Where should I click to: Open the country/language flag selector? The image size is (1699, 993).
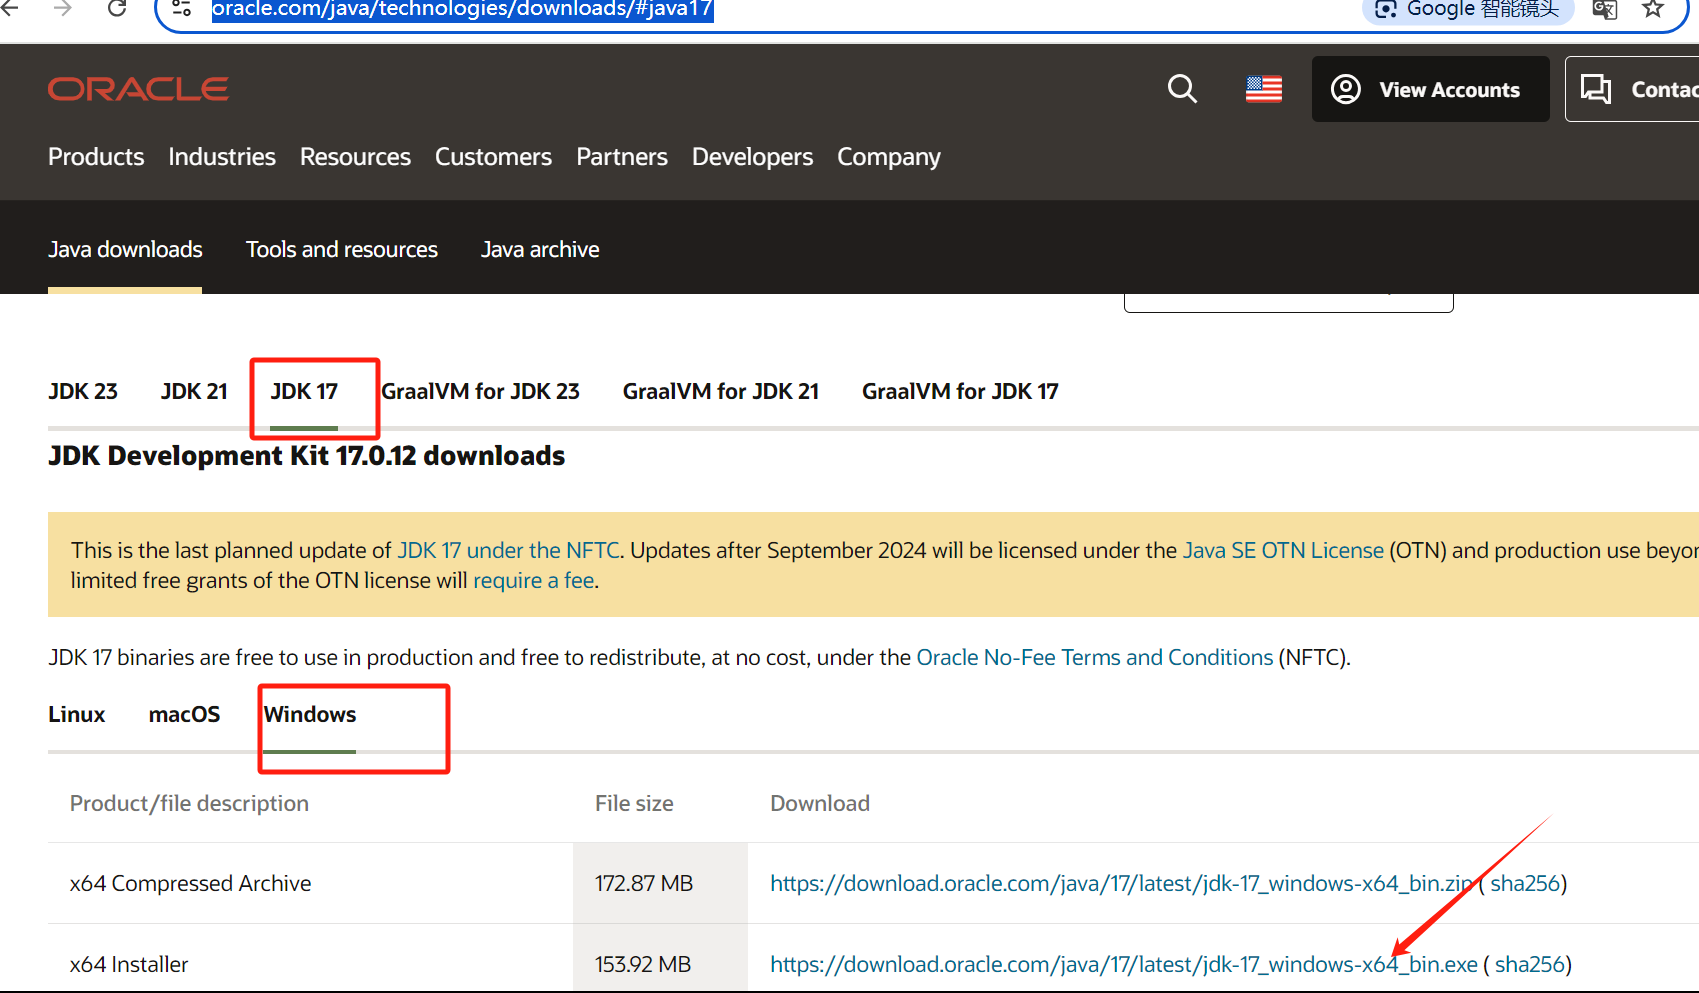[x=1263, y=88]
